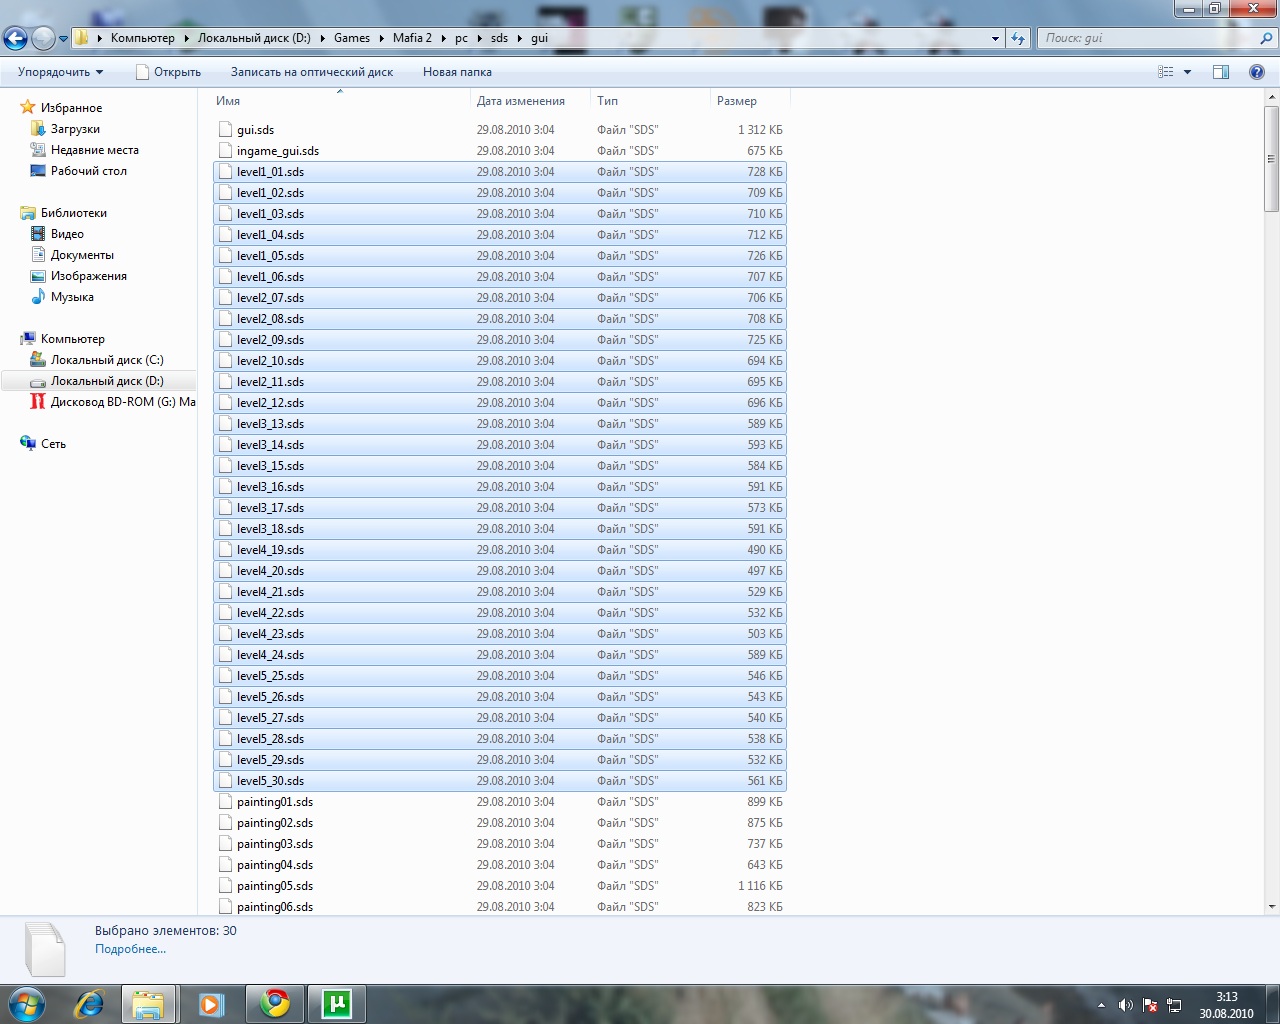Open the Упорядочить menu
This screenshot has height=1024, width=1280.
pyautogui.click(x=60, y=72)
